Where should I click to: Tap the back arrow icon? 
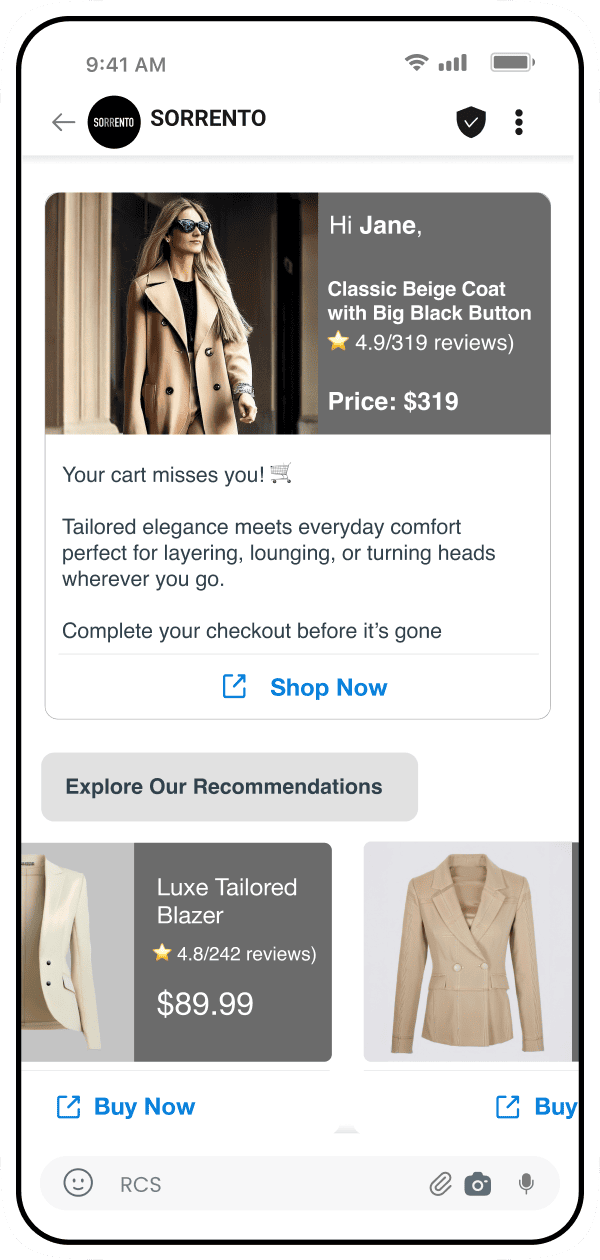[63, 122]
